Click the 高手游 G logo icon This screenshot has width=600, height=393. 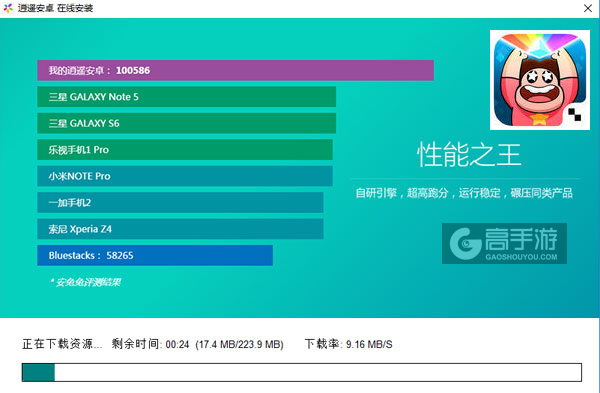click(x=465, y=244)
